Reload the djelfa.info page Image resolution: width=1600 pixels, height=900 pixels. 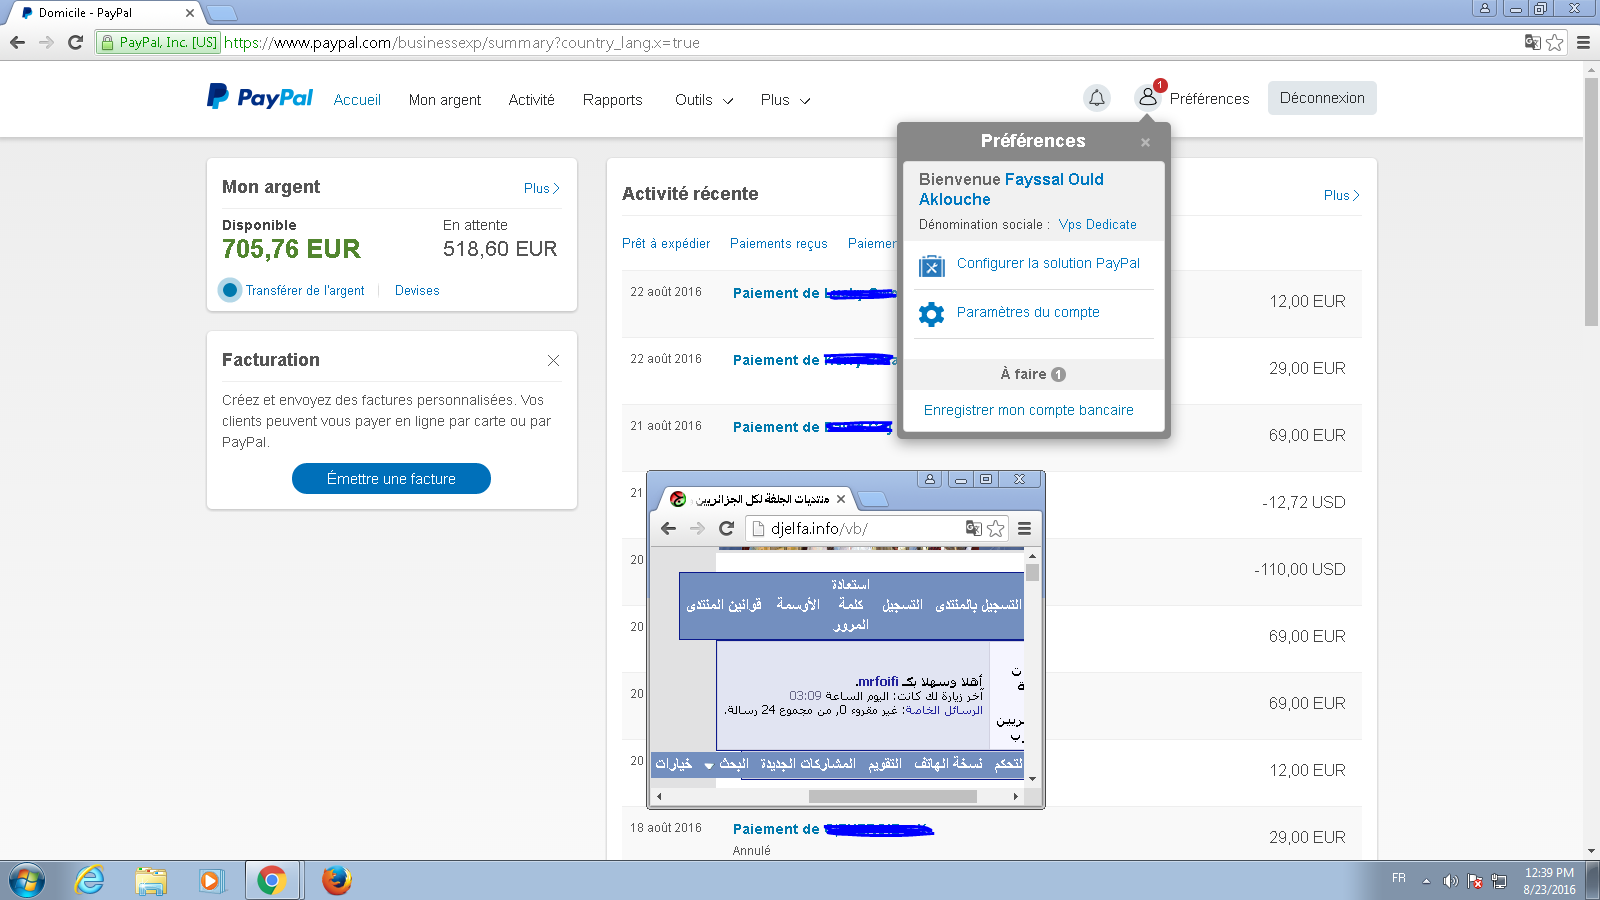pyautogui.click(x=727, y=528)
